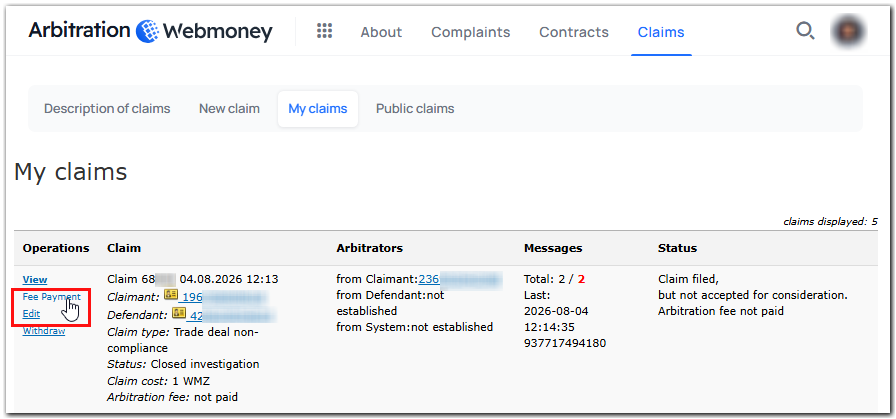Open the New claim tab
Viewport: 896px width, 419px height.
click(x=229, y=109)
